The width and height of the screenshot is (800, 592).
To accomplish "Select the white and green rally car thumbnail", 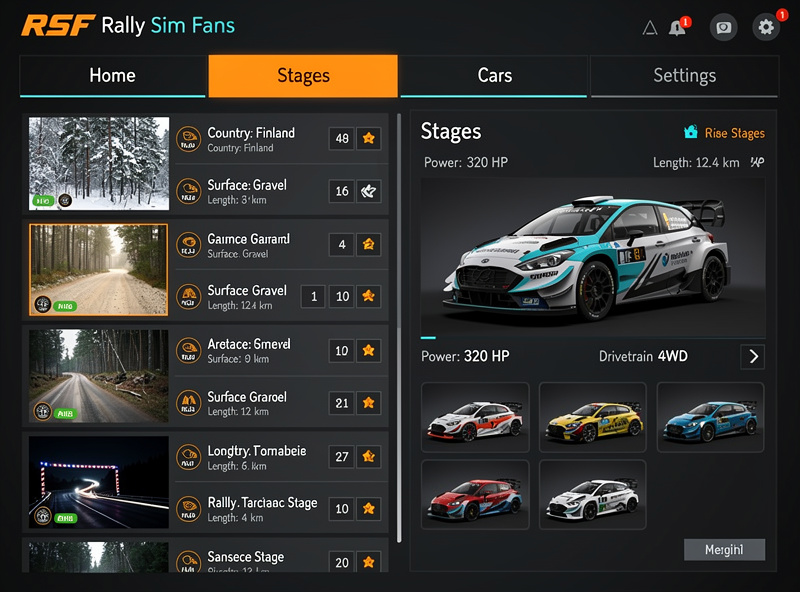I will (x=593, y=495).
